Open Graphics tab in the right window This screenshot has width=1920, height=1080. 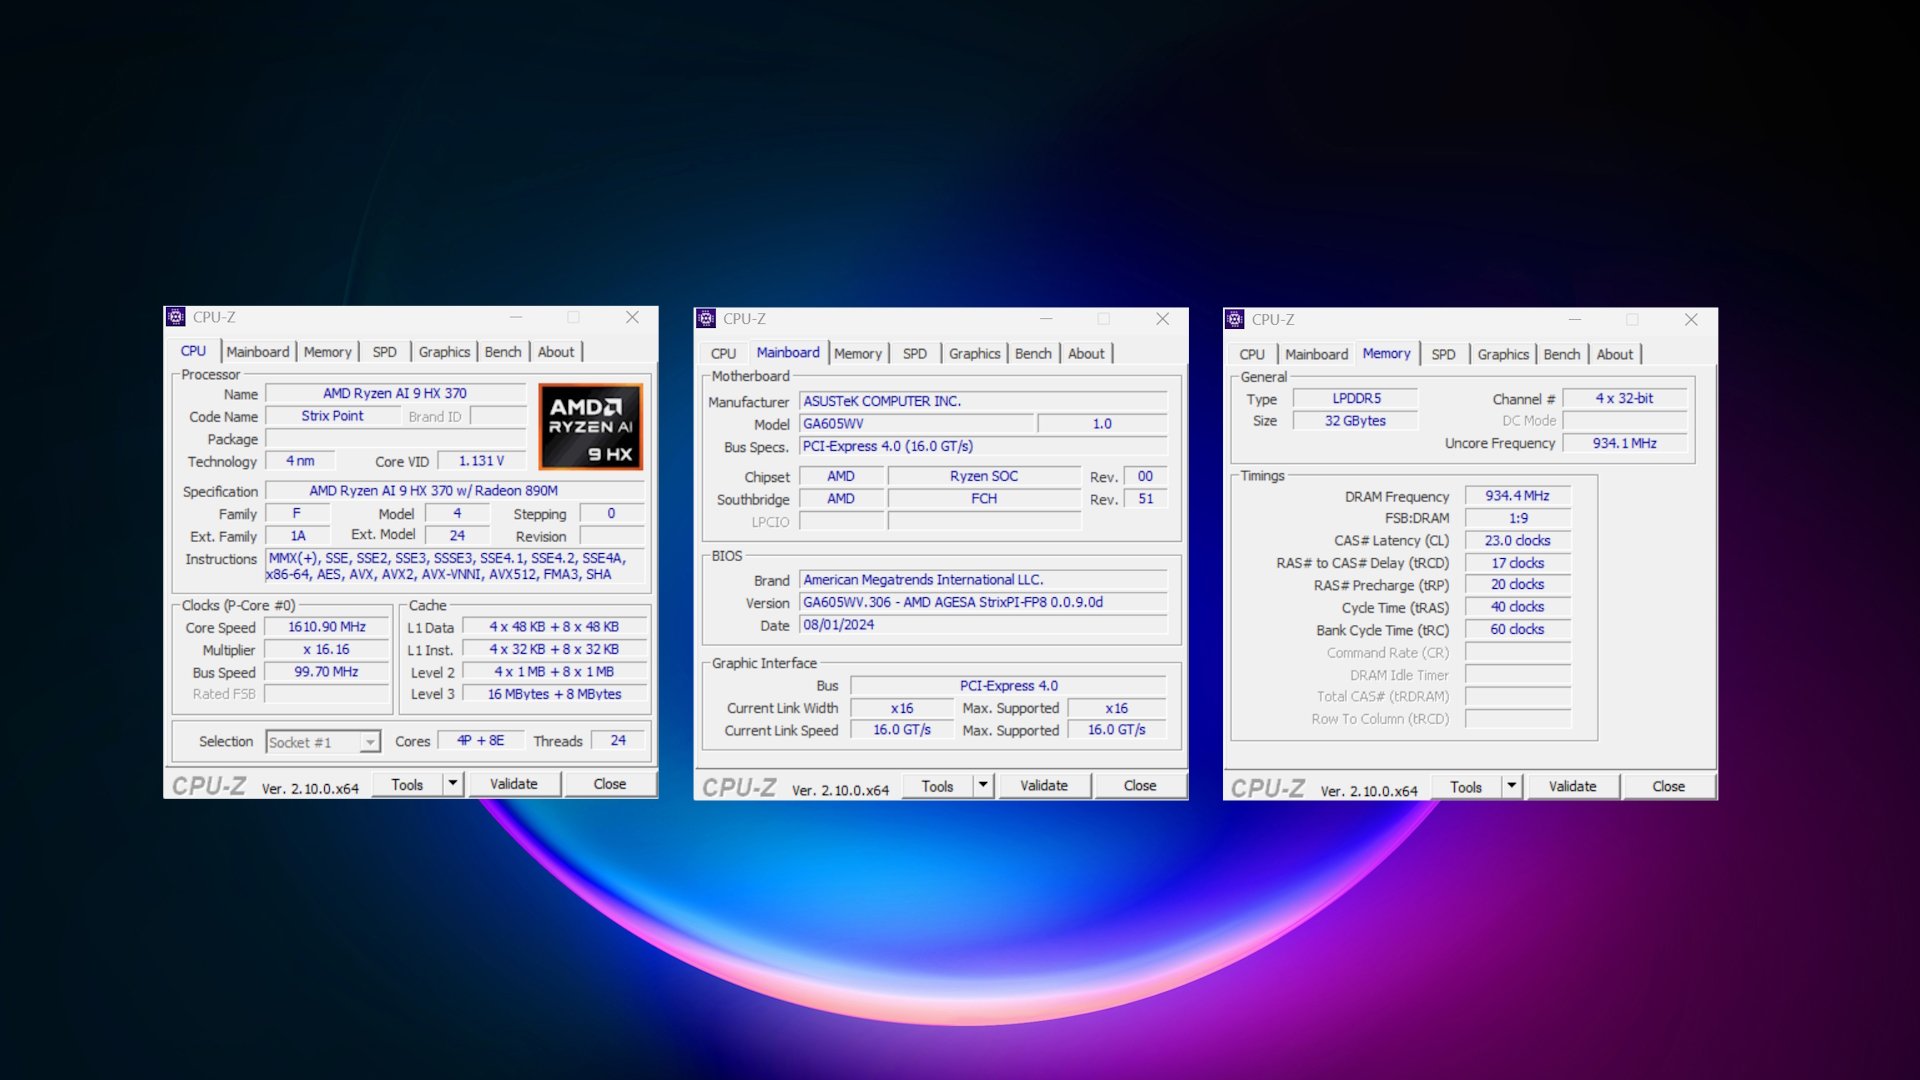tap(1504, 355)
